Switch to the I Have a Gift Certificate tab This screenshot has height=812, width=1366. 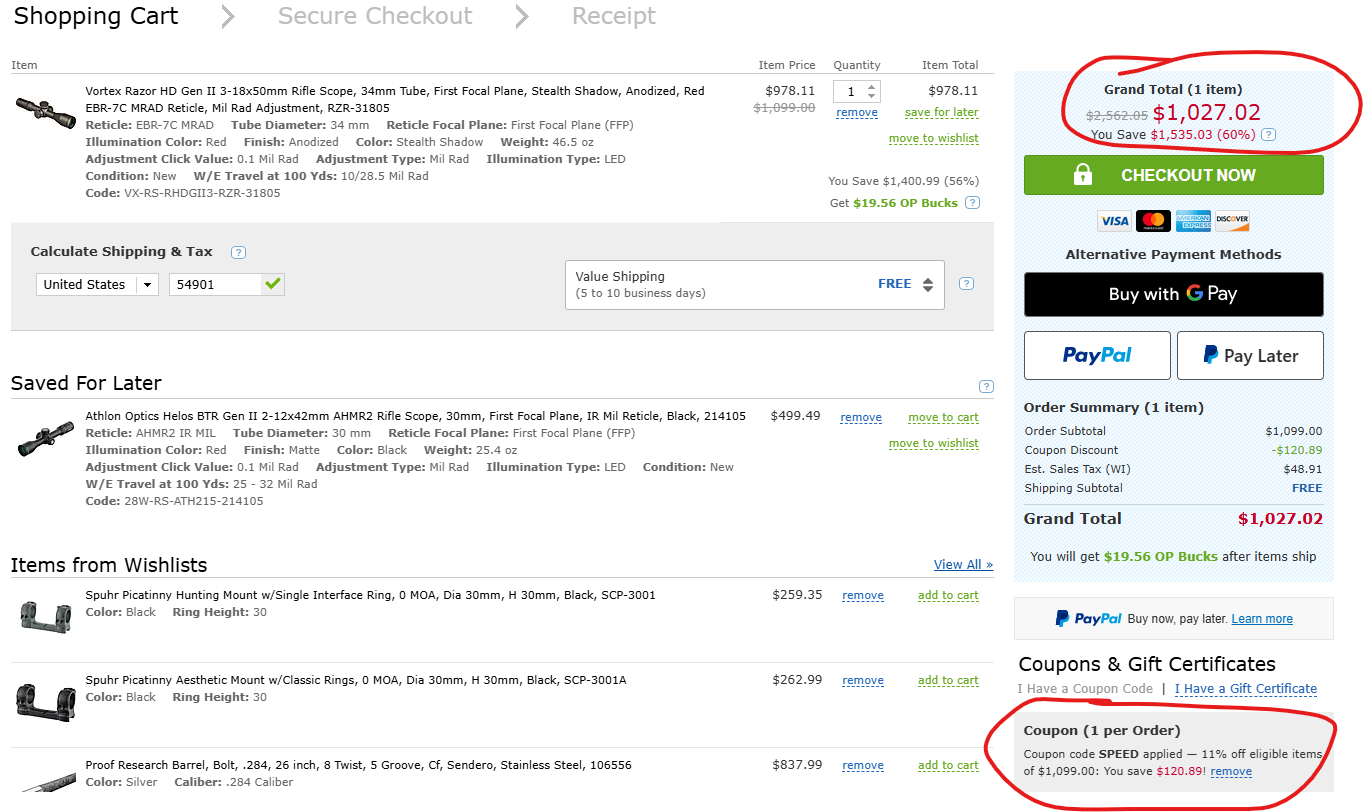(1246, 689)
